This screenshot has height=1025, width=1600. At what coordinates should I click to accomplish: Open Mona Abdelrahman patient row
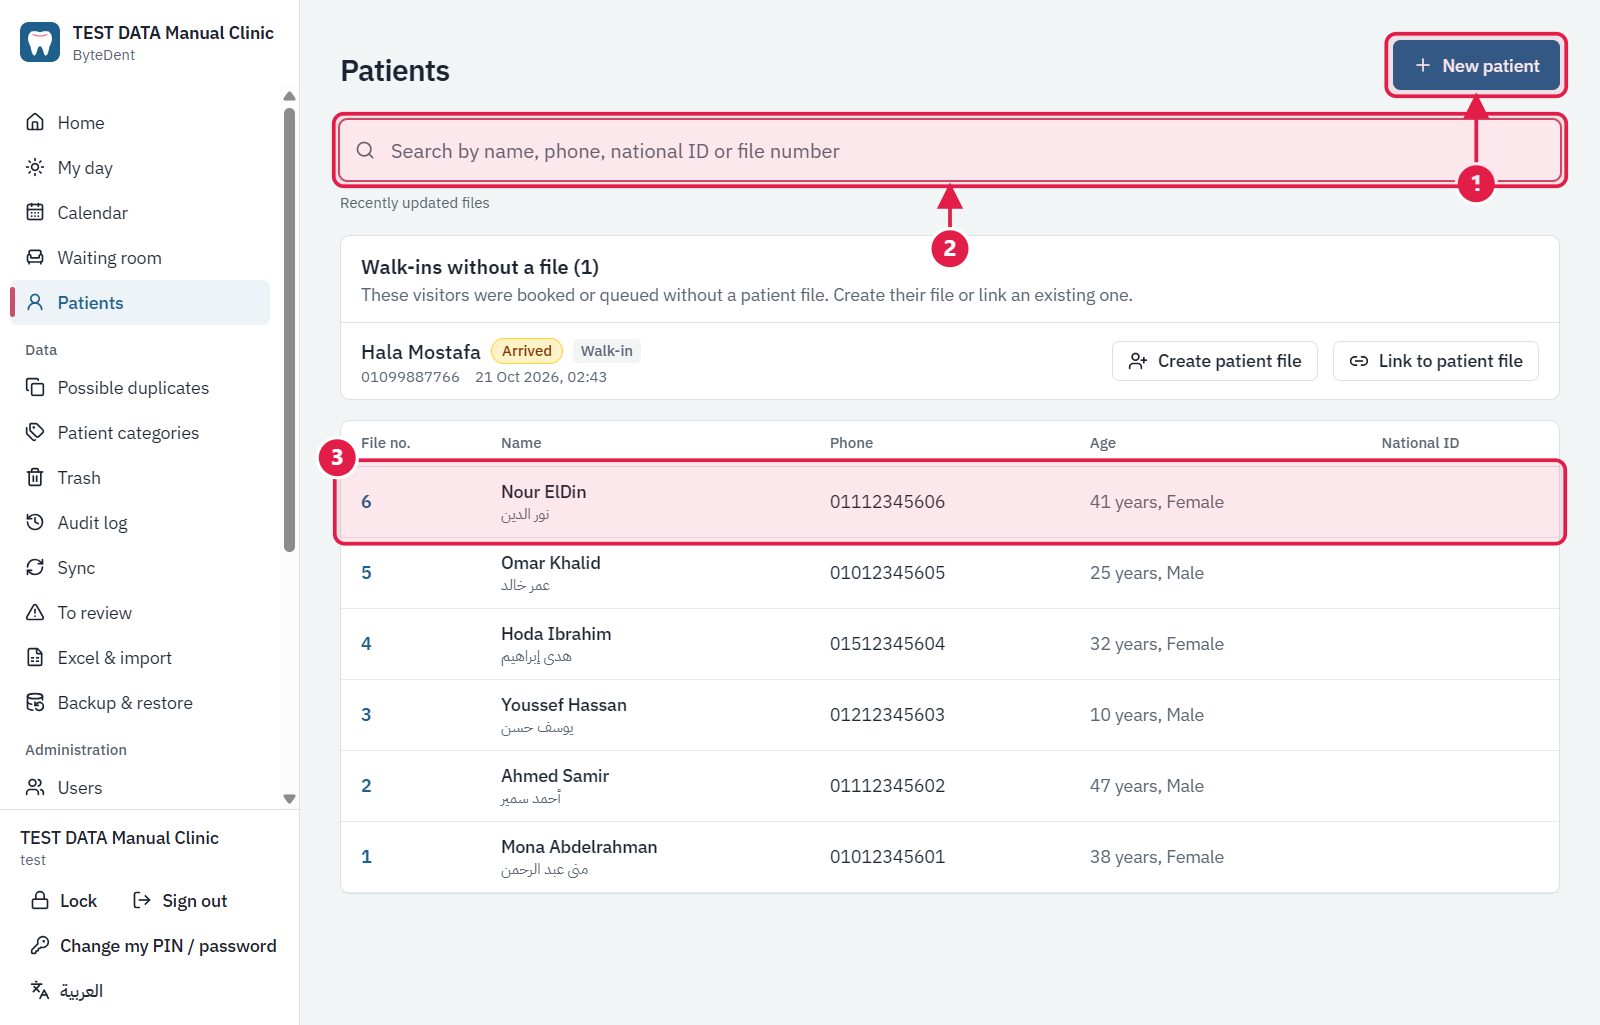pos(950,857)
